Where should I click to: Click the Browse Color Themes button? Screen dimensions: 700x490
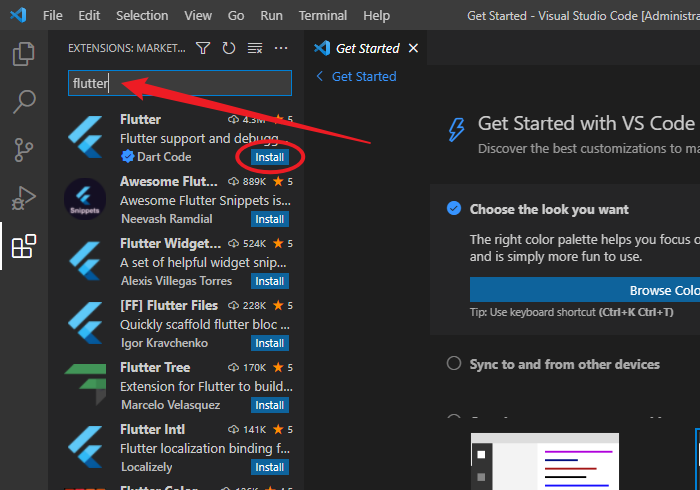coord(585,290)
